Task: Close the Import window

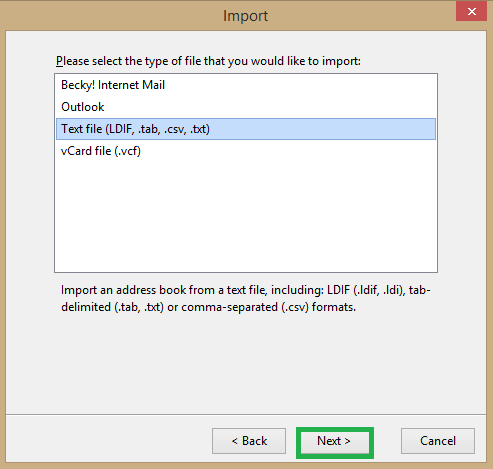Action: pos(471,11)
